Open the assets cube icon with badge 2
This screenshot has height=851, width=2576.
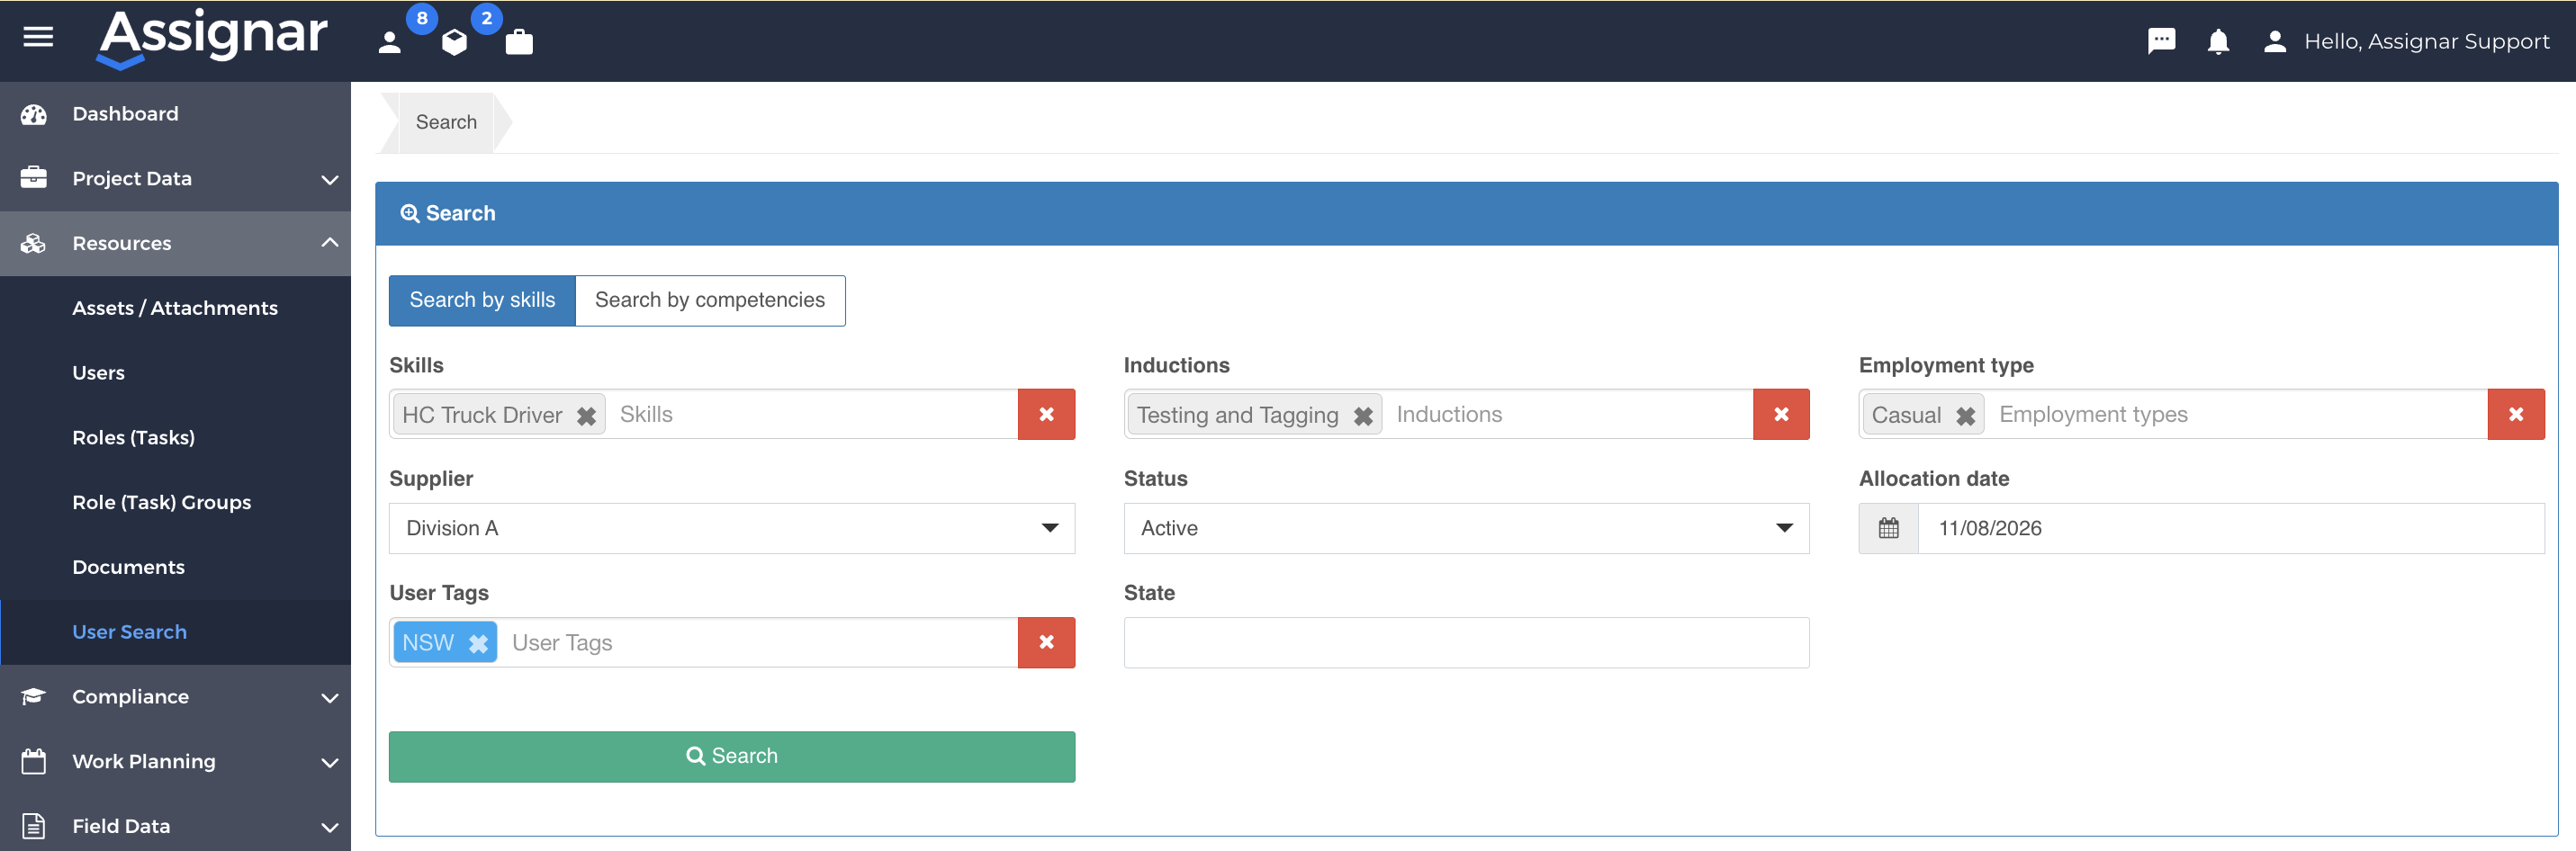click(454, 42)
